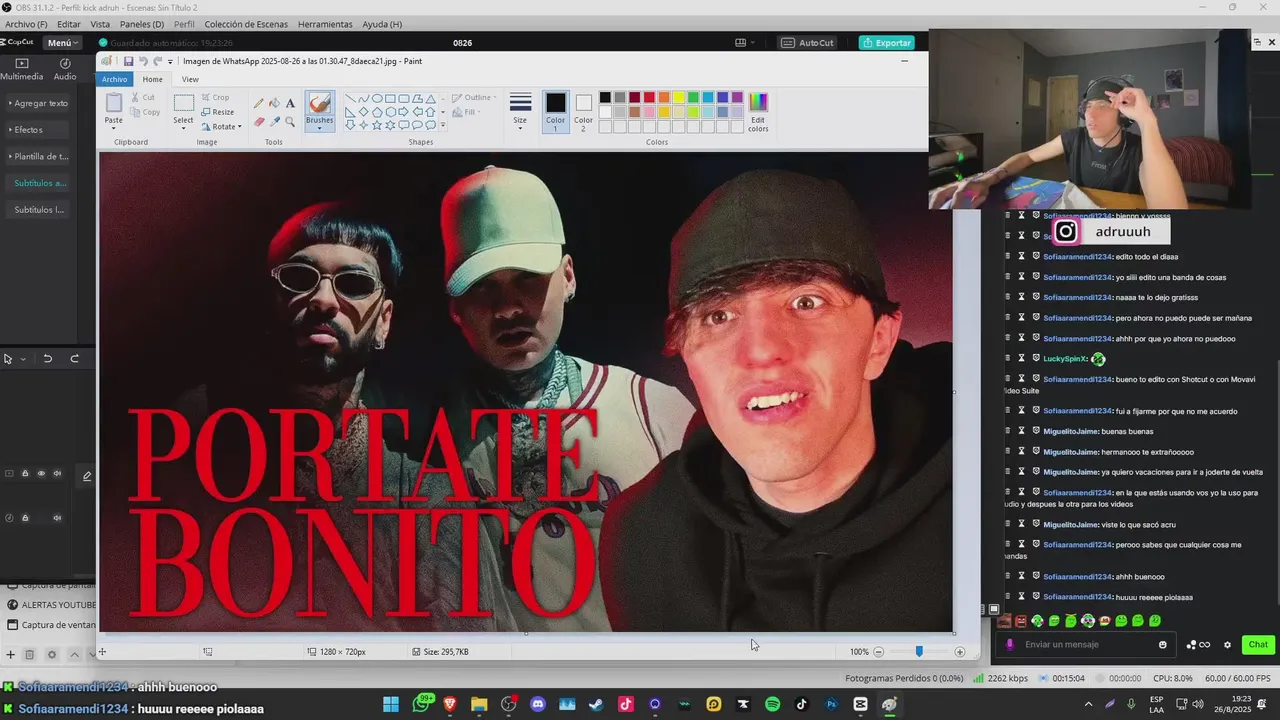Click Resize in Paint Image group
Image resolution: width=1280 pixels, height=720 pixels.
tap(218, 112)
